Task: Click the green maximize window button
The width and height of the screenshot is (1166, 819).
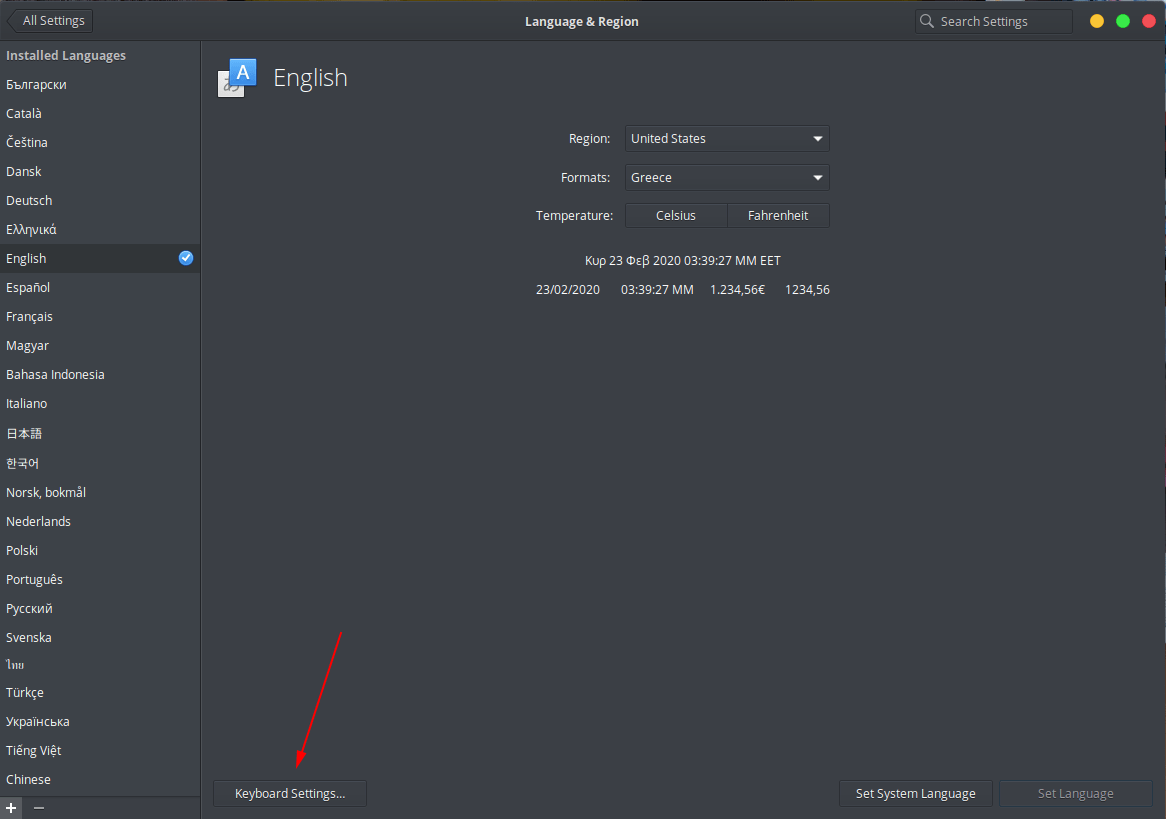Action: pyautogui.click(x=1123, y=21)
